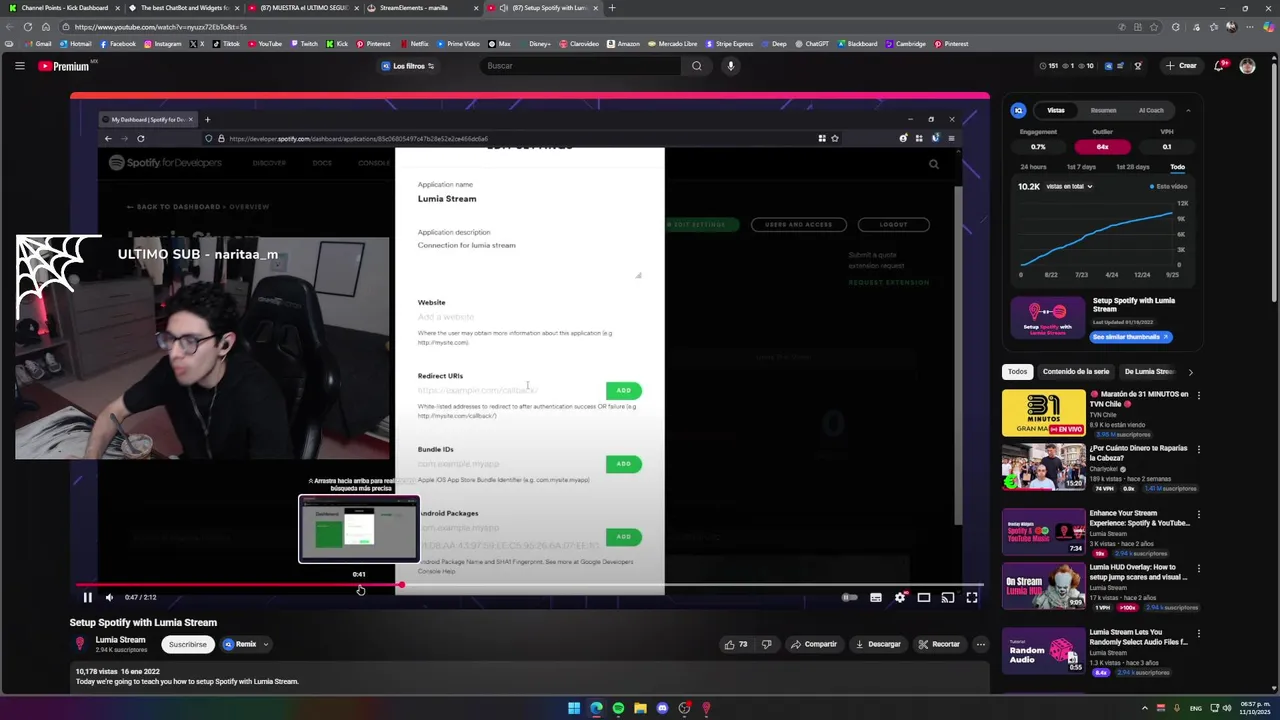1280x720 pixels.
Task: Collapse the stats panel with chevron
Action: pyautogui.click(x=1188, y=110)
